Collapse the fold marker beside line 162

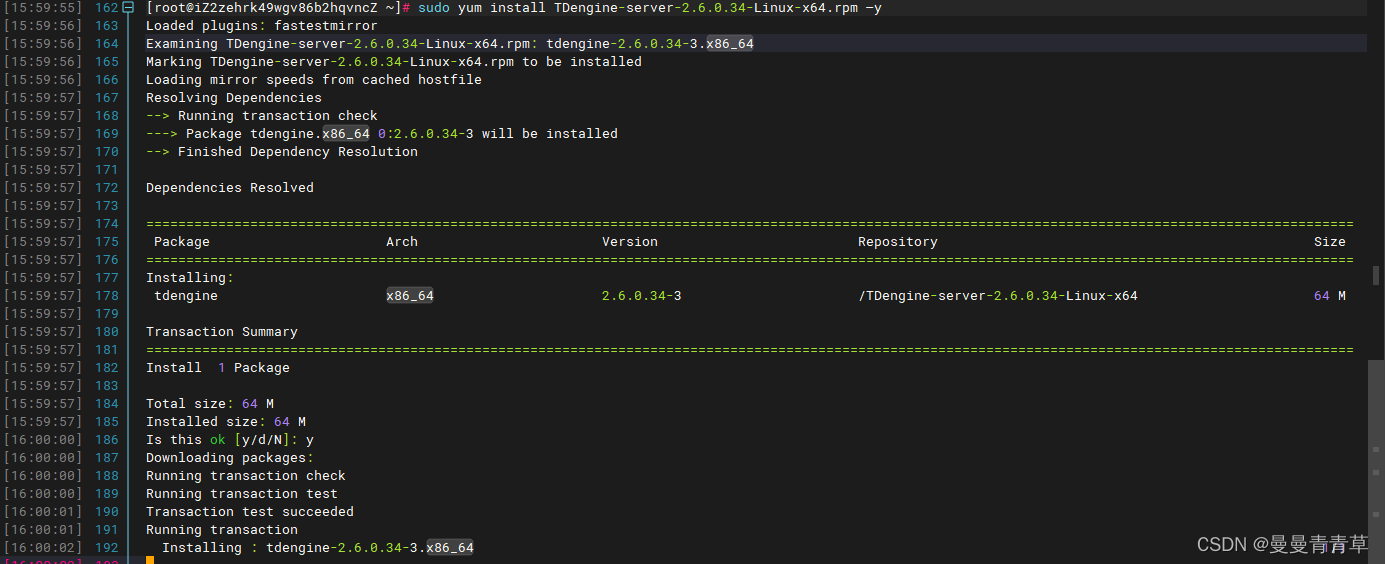coord(127,8)
